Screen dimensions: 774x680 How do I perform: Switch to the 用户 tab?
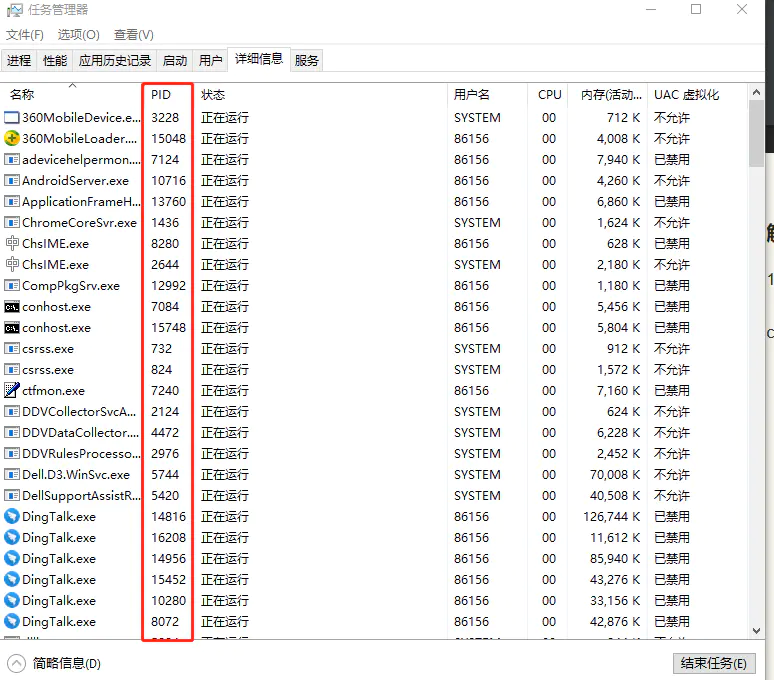click(x=211, y=60)
